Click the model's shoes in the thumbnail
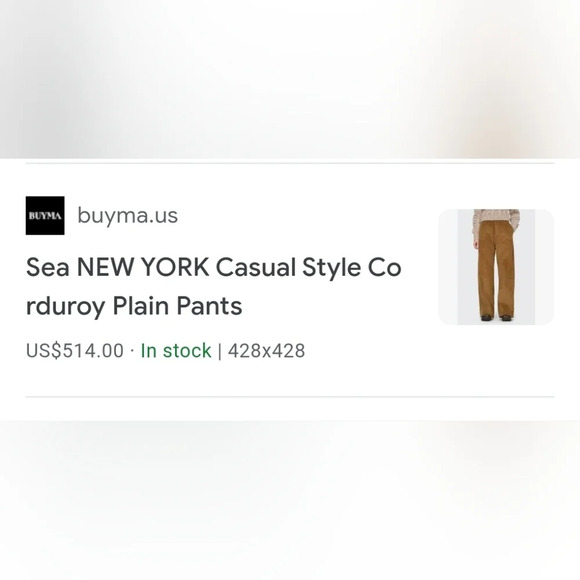The image size is (580, 580). pyautogui.click(x=496, y=317)
